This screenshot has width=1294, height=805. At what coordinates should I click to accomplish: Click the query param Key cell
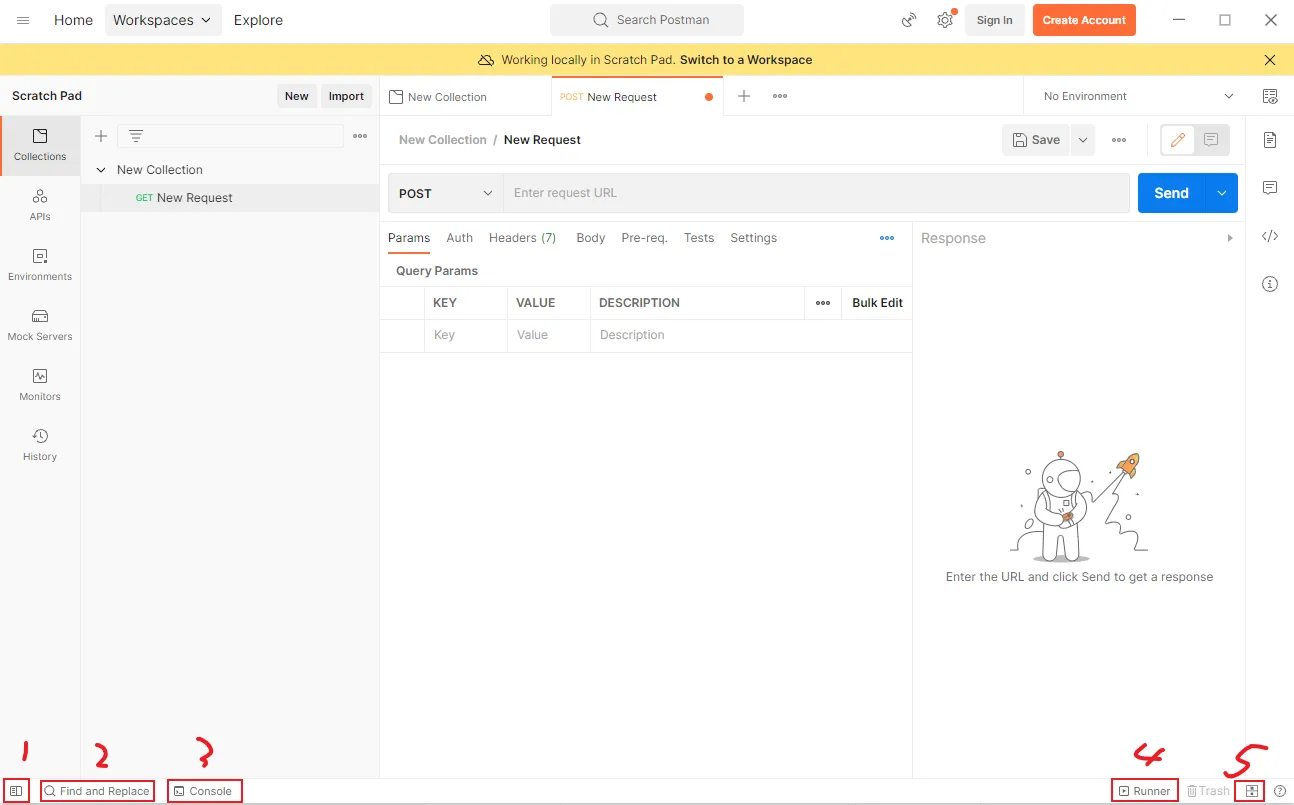466,336
